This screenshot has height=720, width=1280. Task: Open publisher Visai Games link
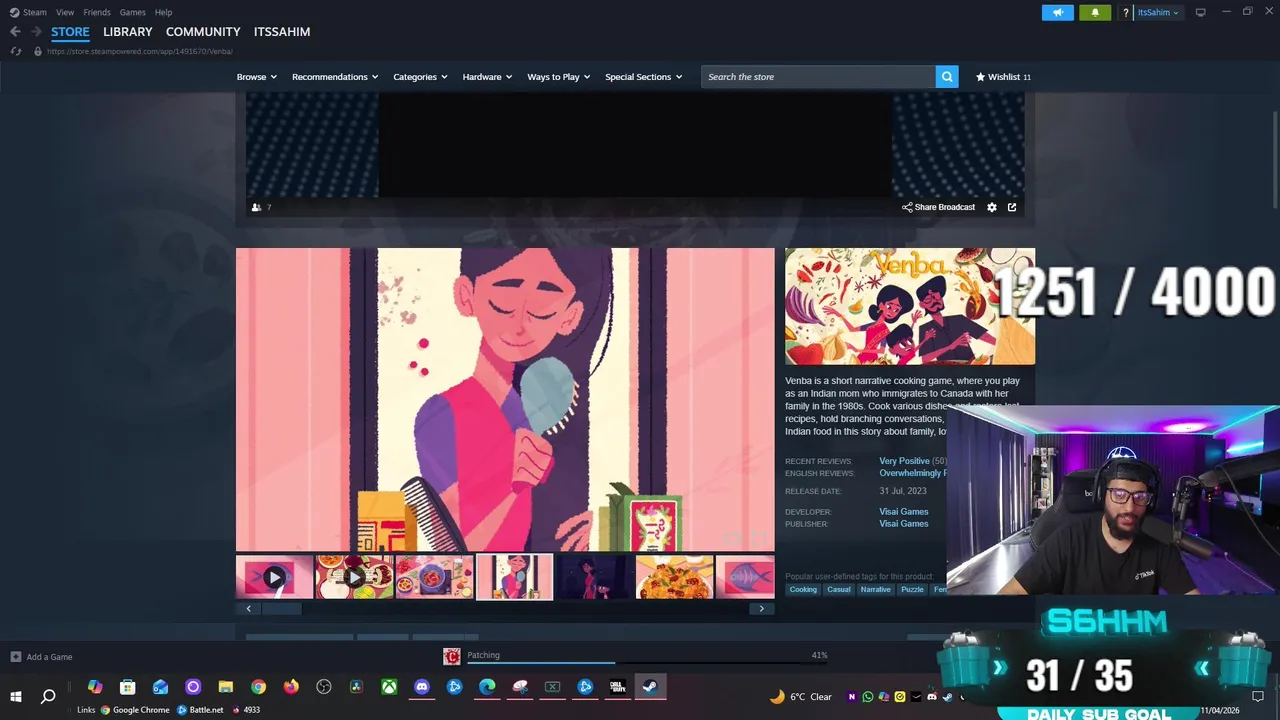tap(904, 524)
